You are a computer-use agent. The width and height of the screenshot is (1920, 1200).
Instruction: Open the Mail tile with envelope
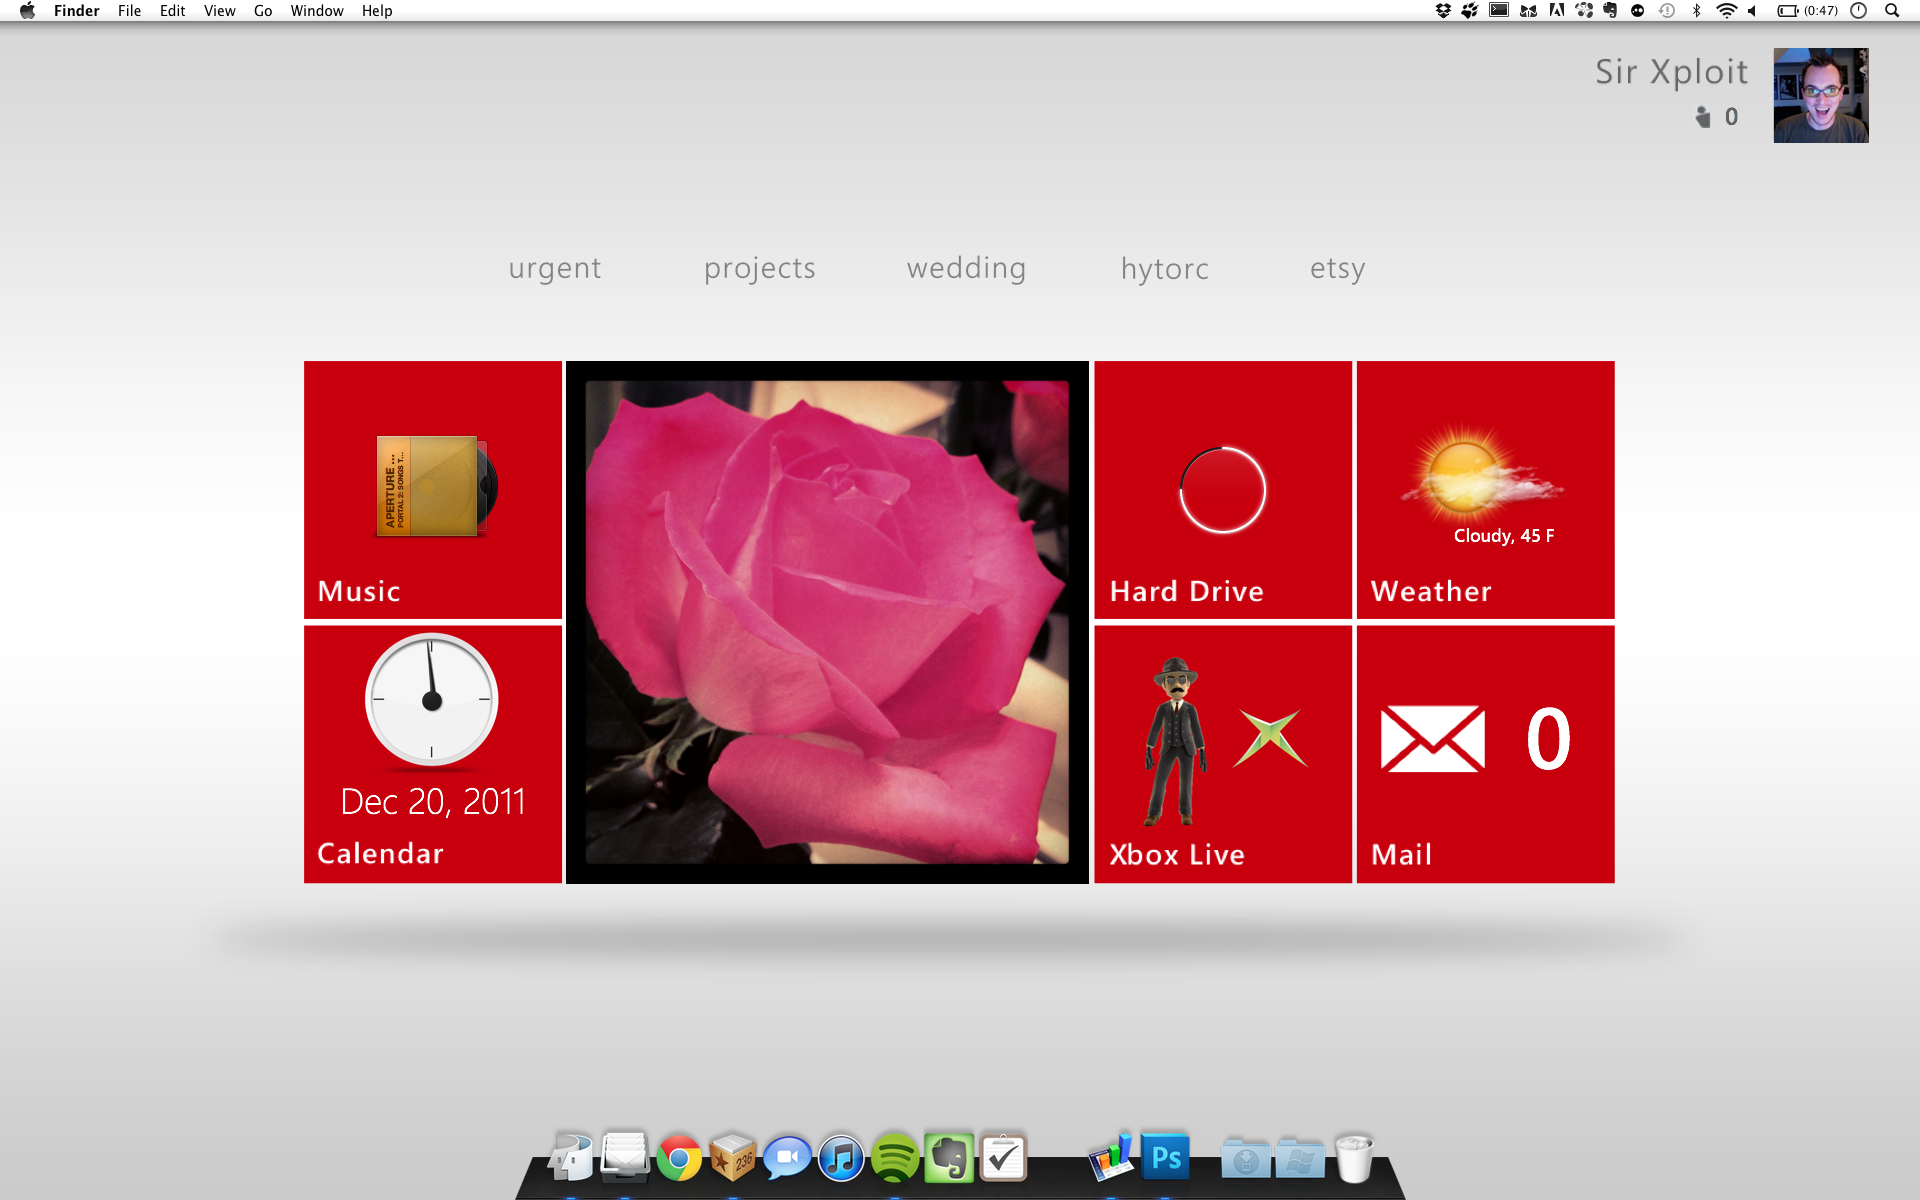point(1485,754)
